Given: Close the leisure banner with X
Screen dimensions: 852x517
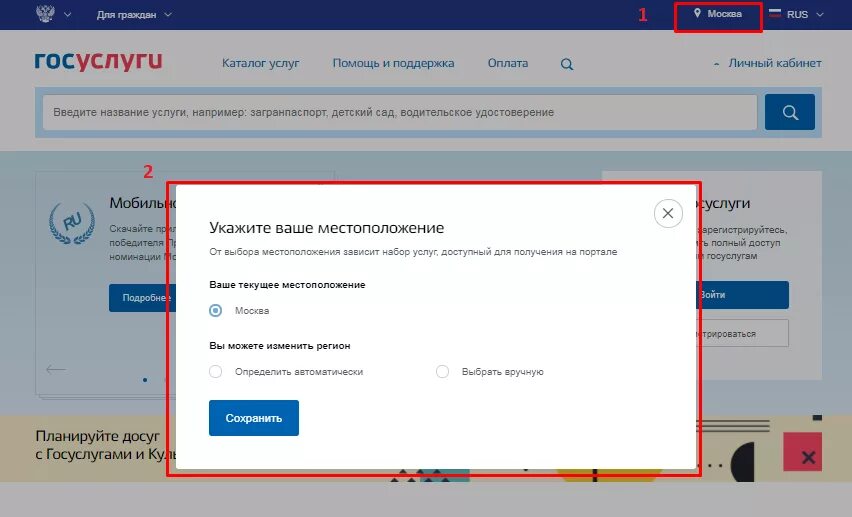Looking at the screenshot, I should 807,457.
